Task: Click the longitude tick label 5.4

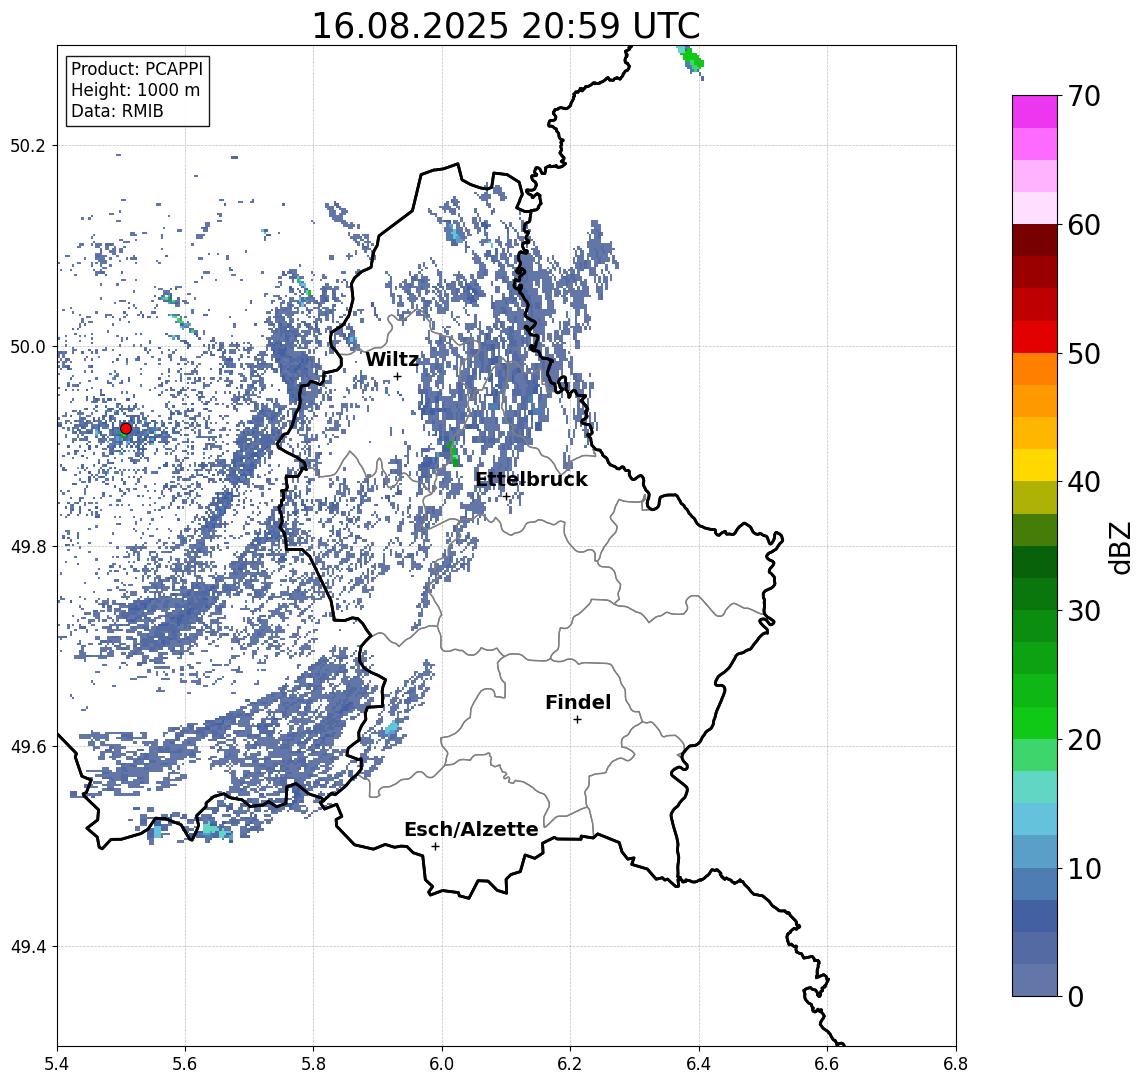Action: [57, 1064]
